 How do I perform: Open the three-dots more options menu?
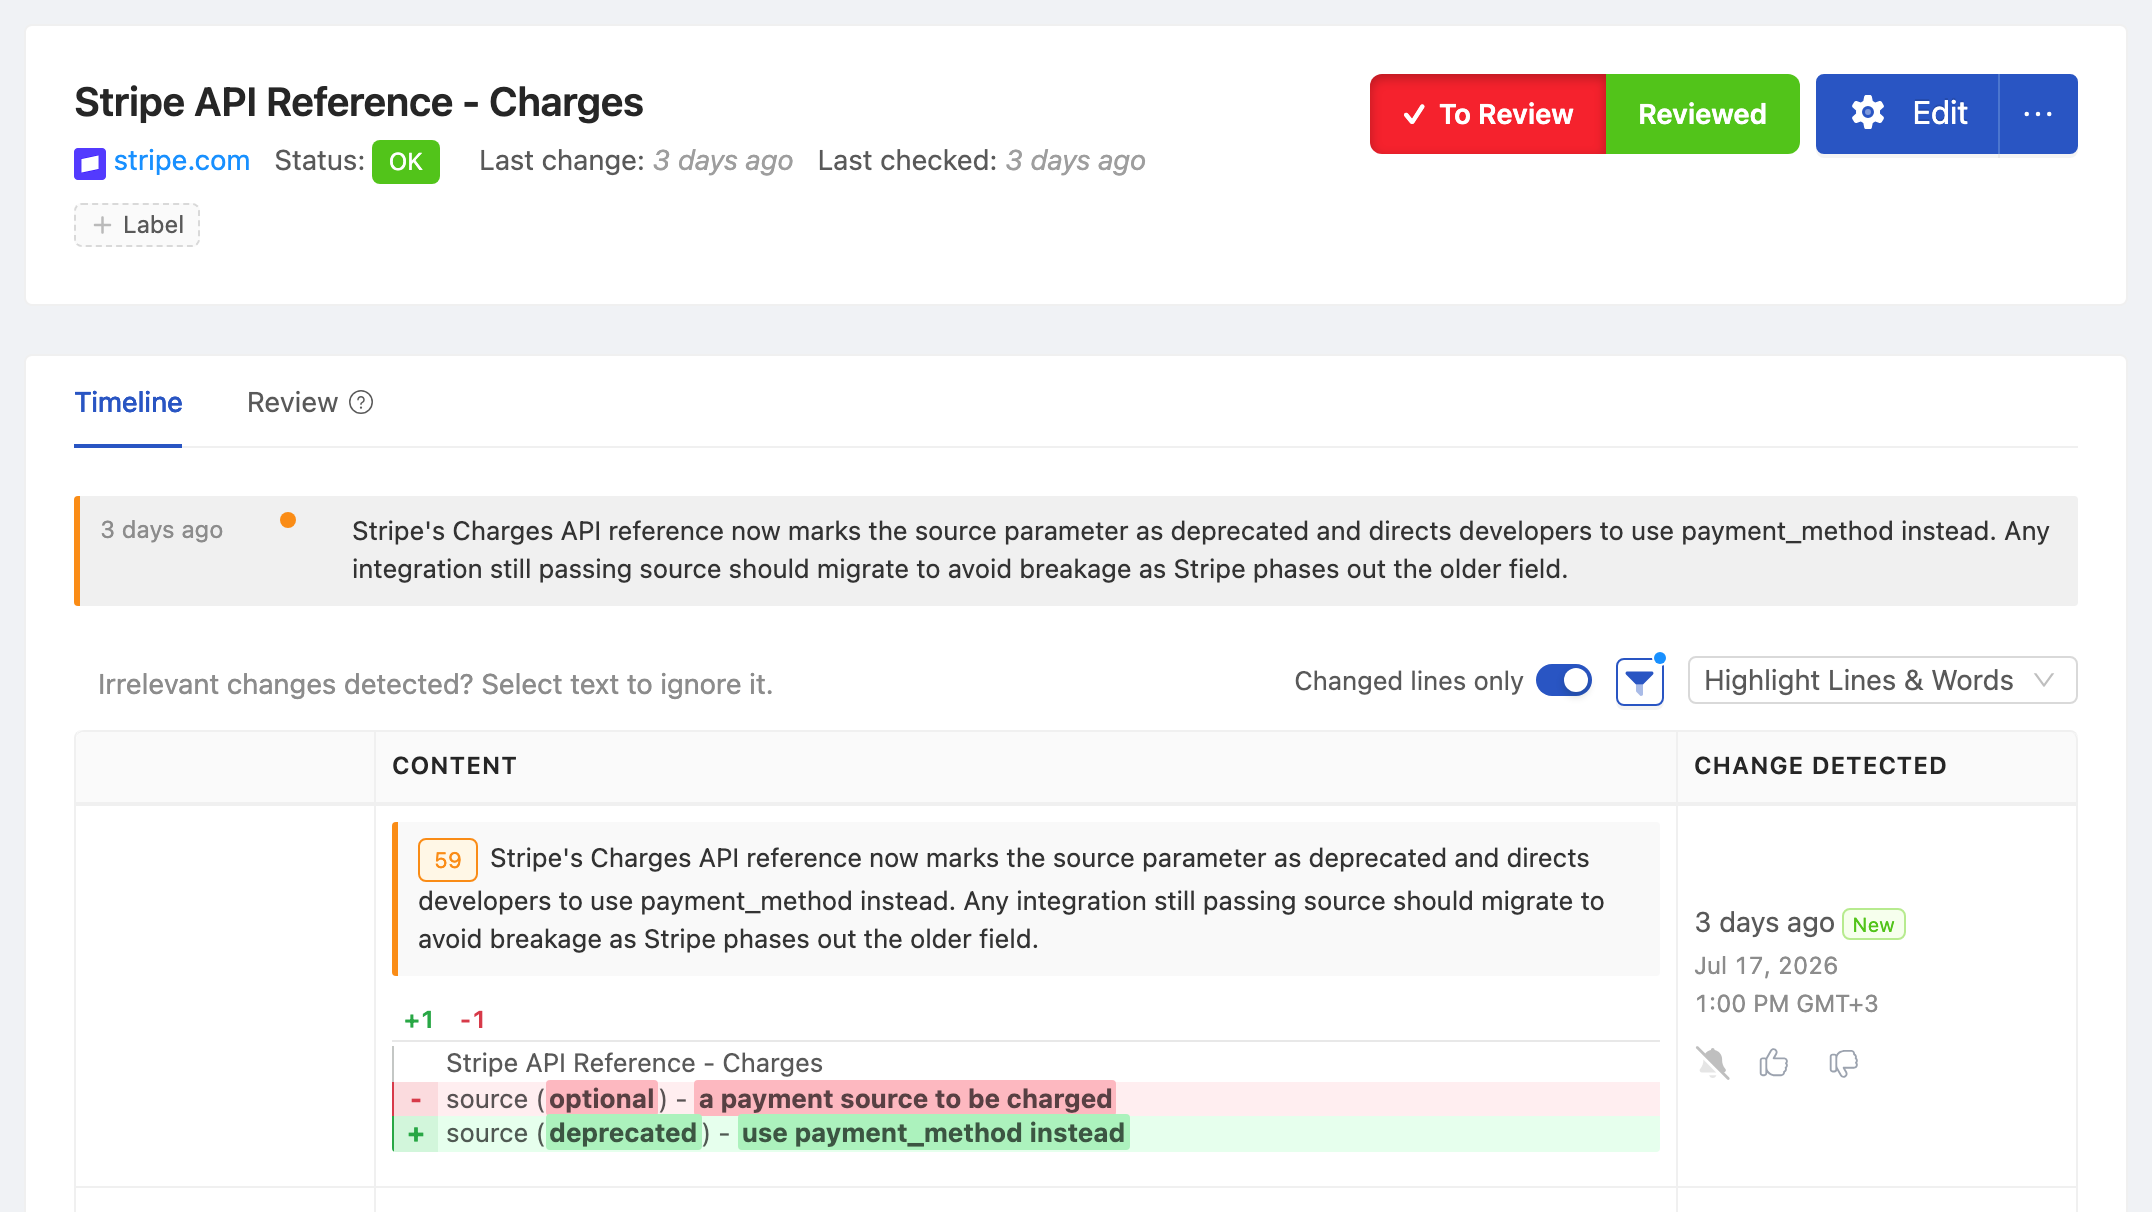pyautogui.click(x=2038, y=114)
